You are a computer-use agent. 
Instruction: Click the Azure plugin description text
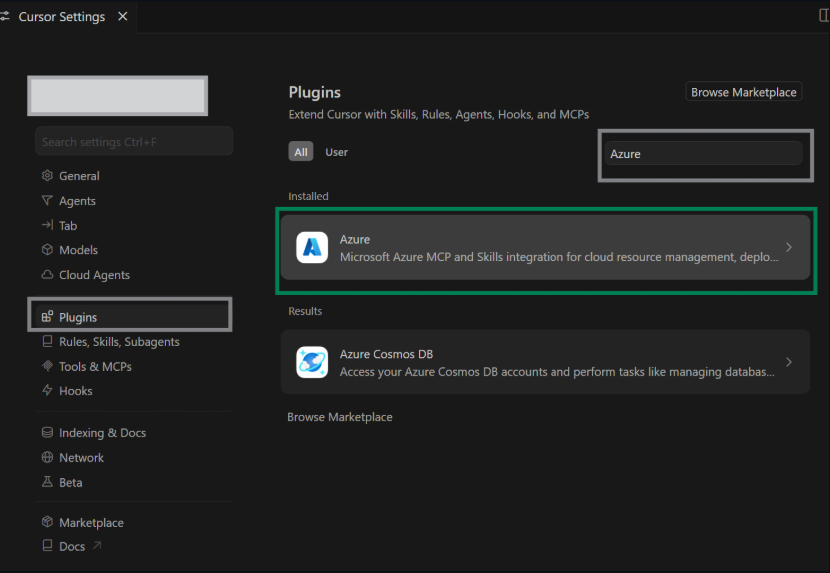click(x=559, y=257)
